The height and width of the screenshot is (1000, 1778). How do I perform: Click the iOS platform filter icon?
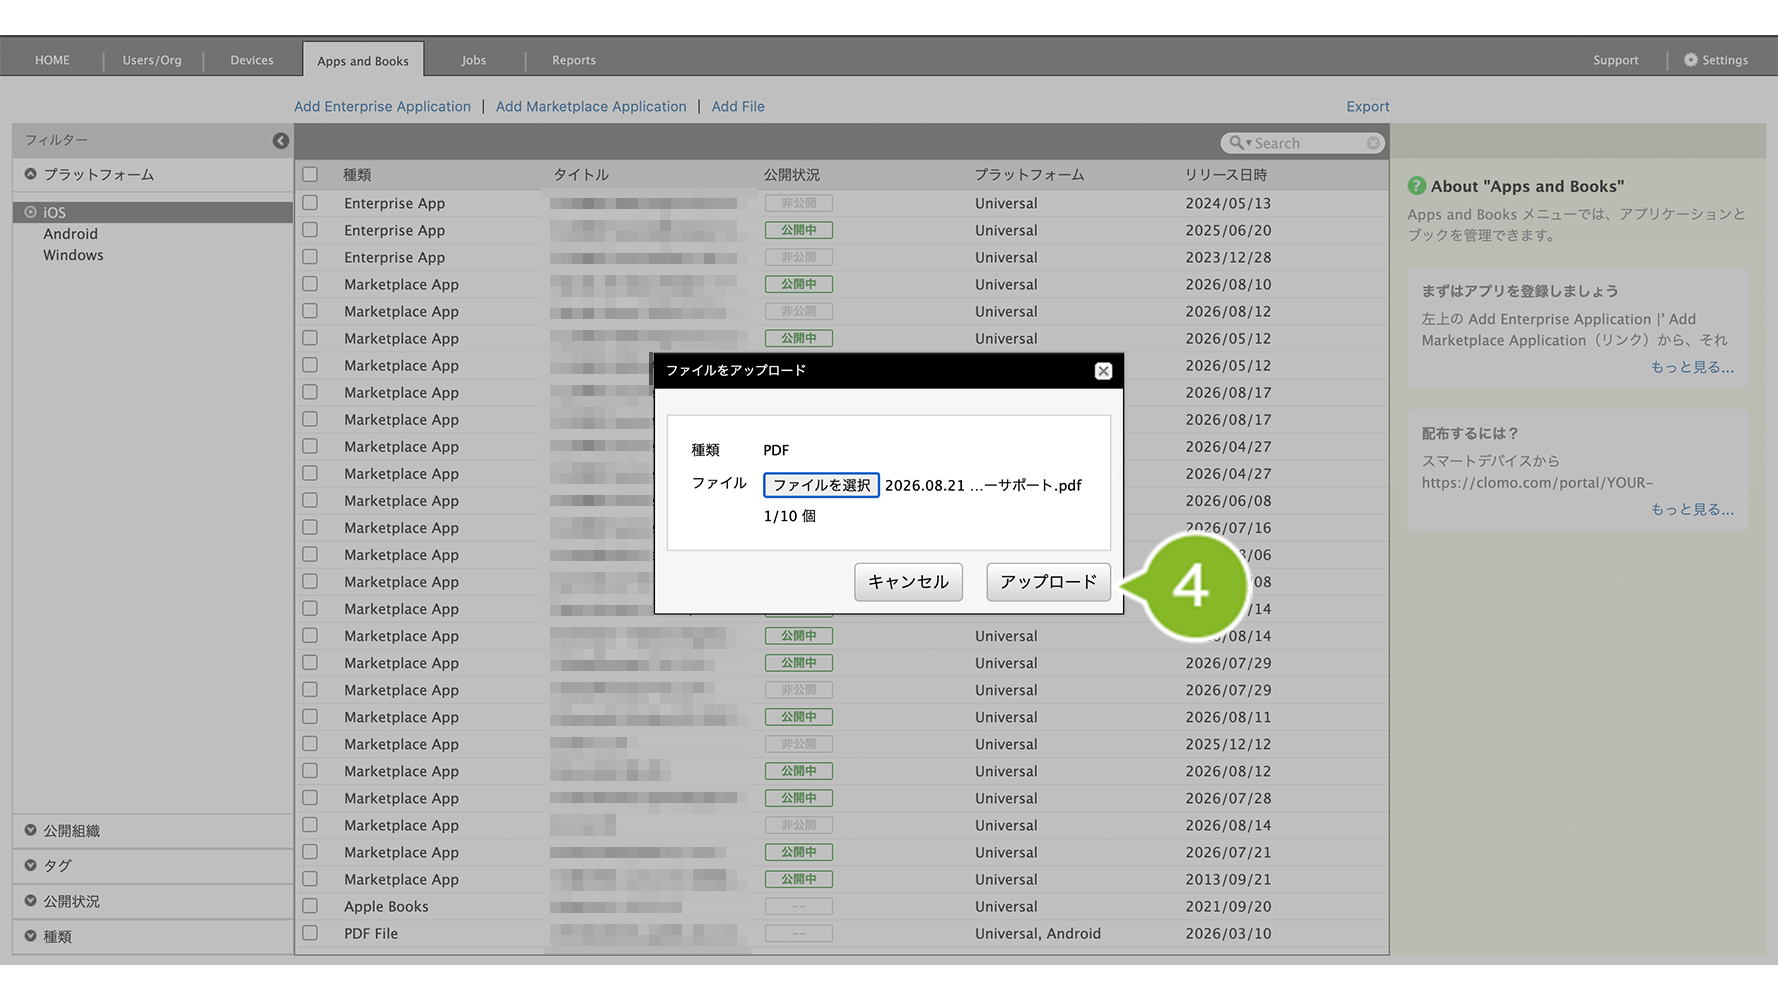coord(31,212)
